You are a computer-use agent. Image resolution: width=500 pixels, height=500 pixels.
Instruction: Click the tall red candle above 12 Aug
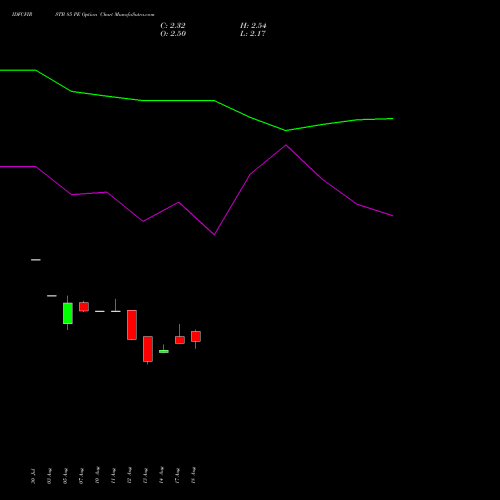[x=132, y=325]
